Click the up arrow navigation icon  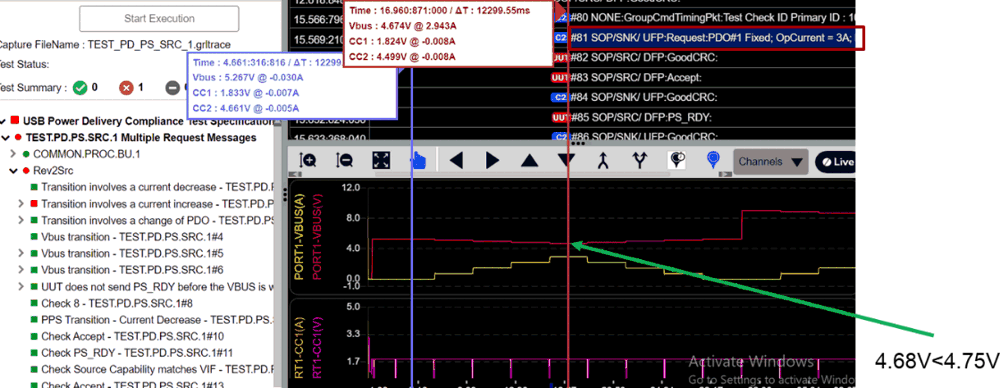[529, 161]
